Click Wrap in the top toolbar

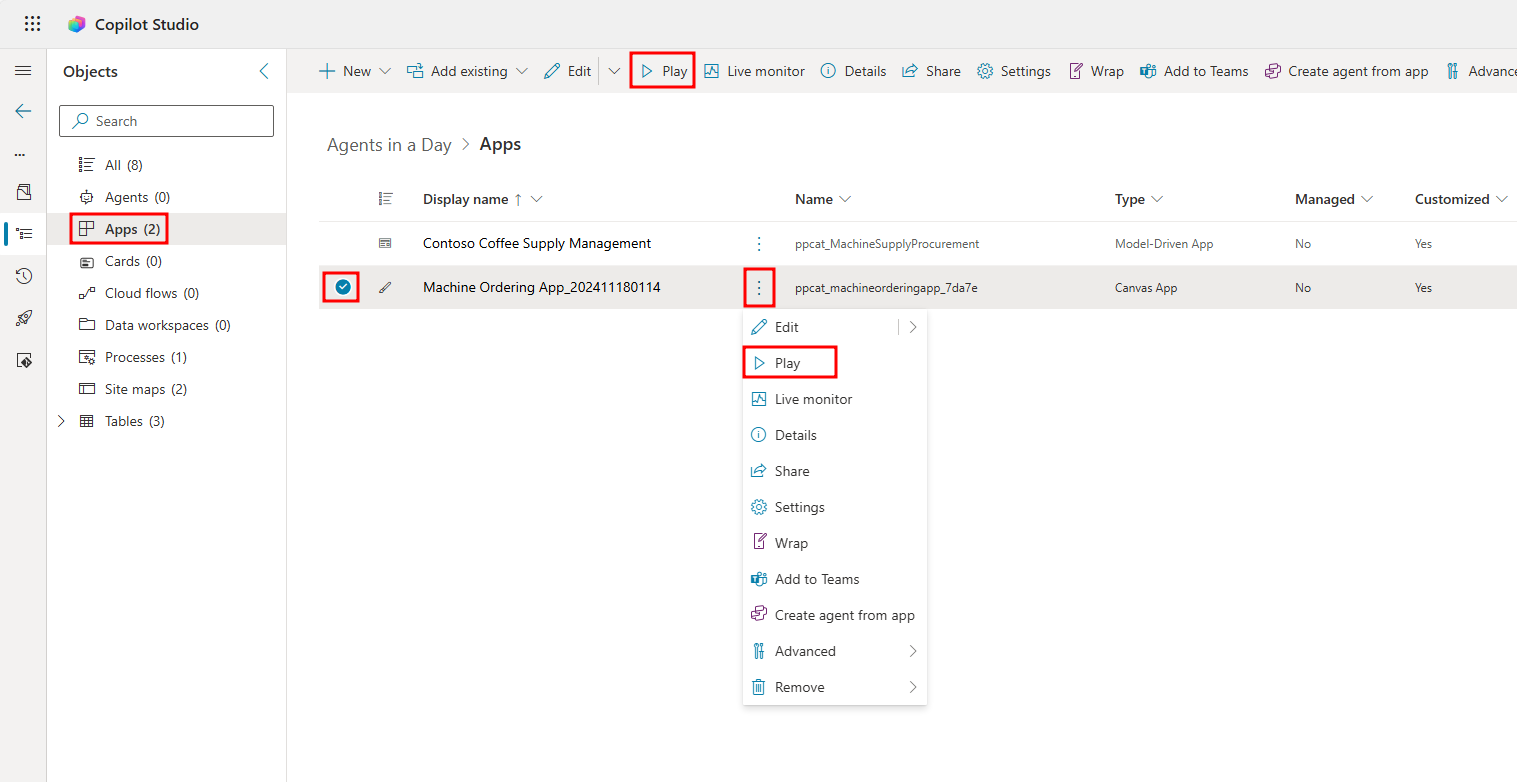[1096, 71]
